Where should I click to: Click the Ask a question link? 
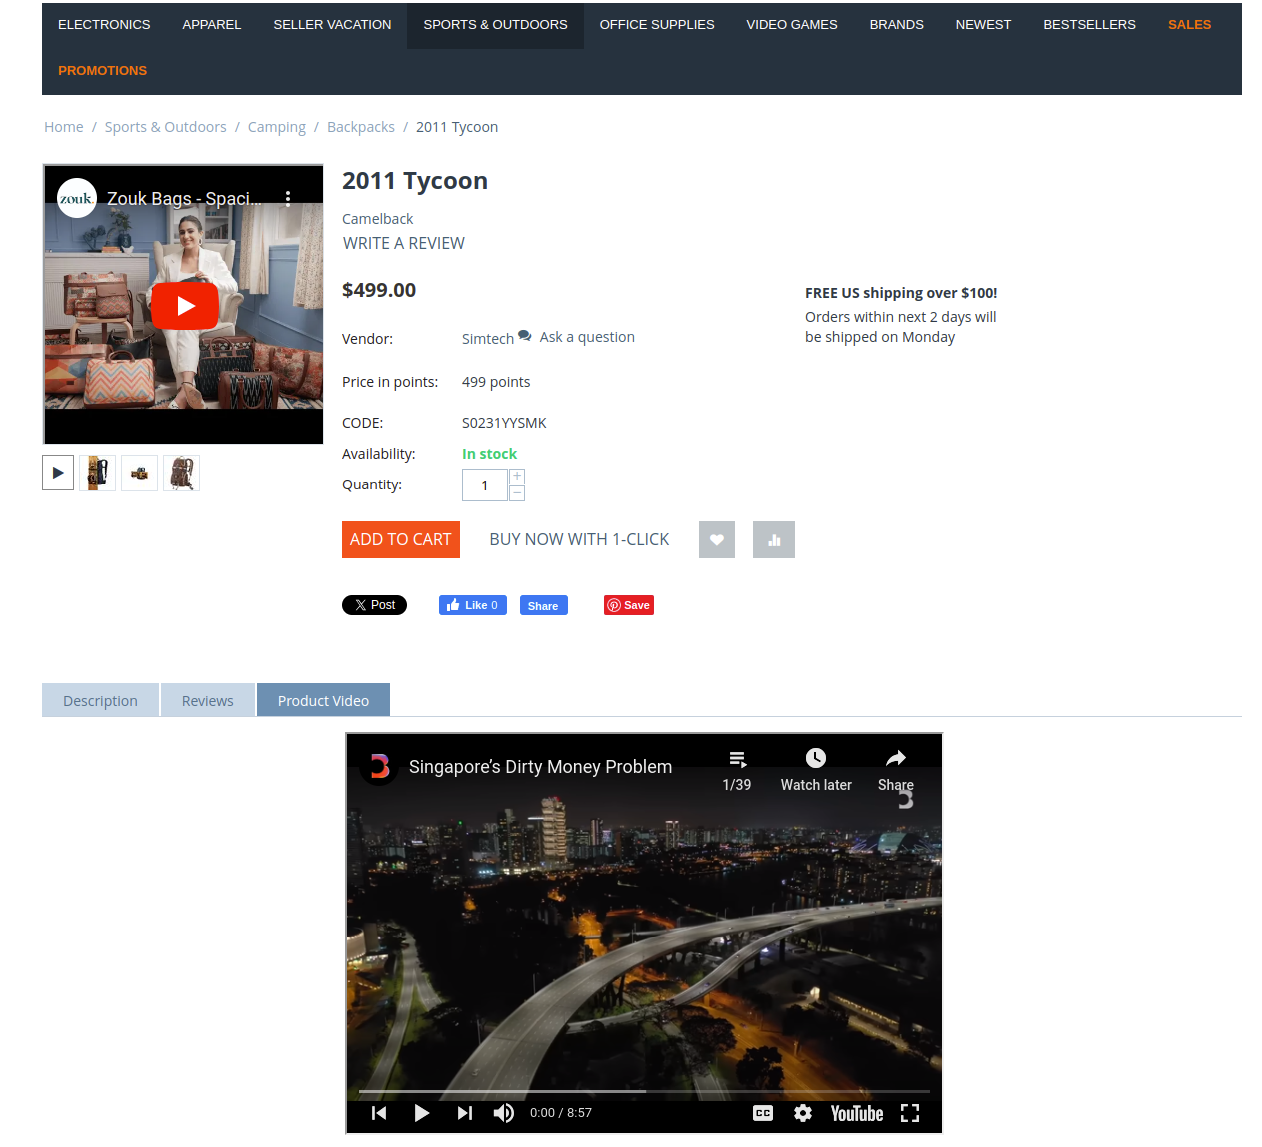pyautogui.click(x=587, y=337)
